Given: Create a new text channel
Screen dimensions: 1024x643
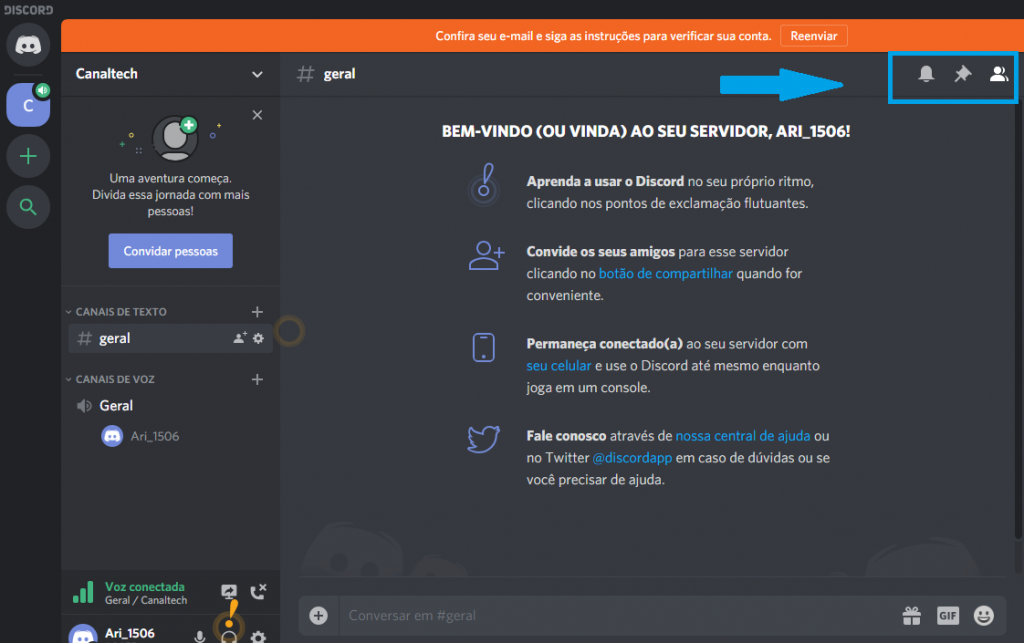Looking at the screenshot, I should point(257,312).
